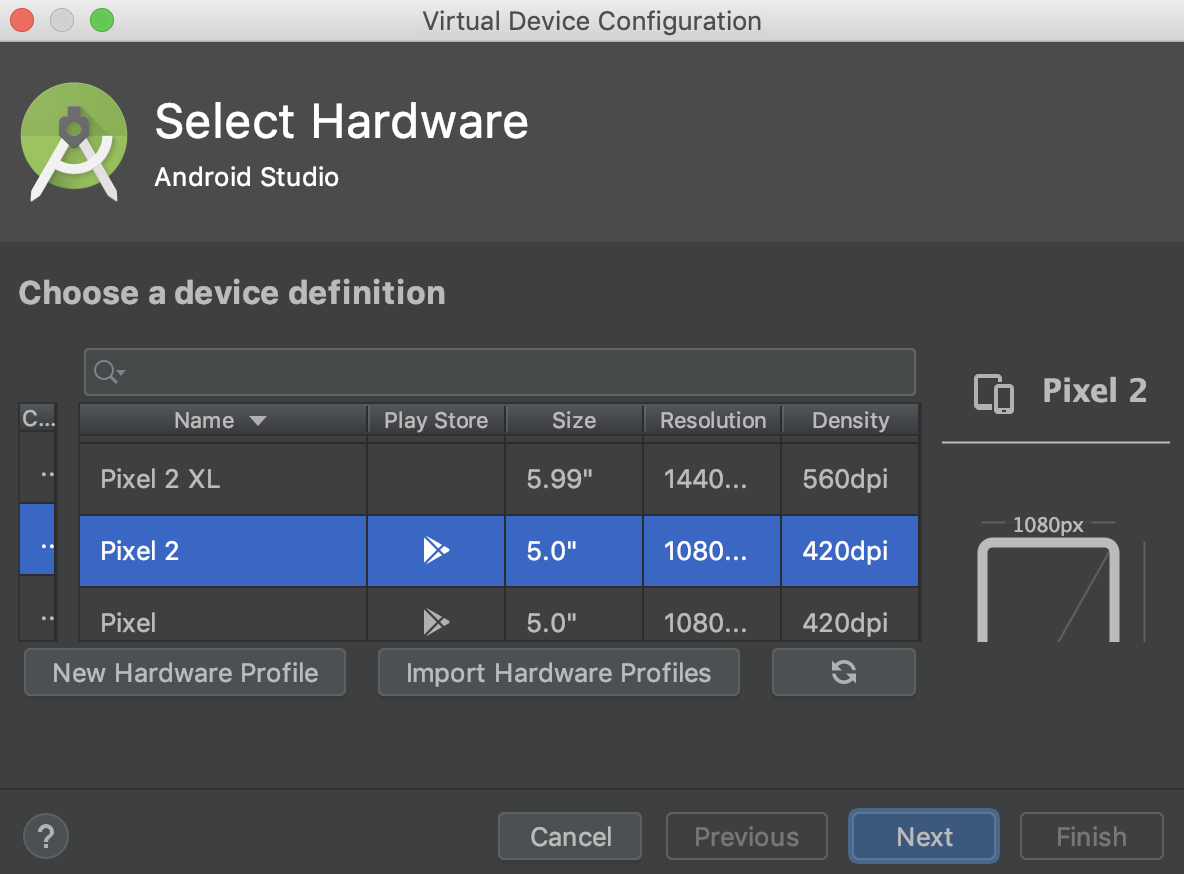The height and width of the screenshot is (874, 1184).
Task: Click the Size column header
Action: 574,420
